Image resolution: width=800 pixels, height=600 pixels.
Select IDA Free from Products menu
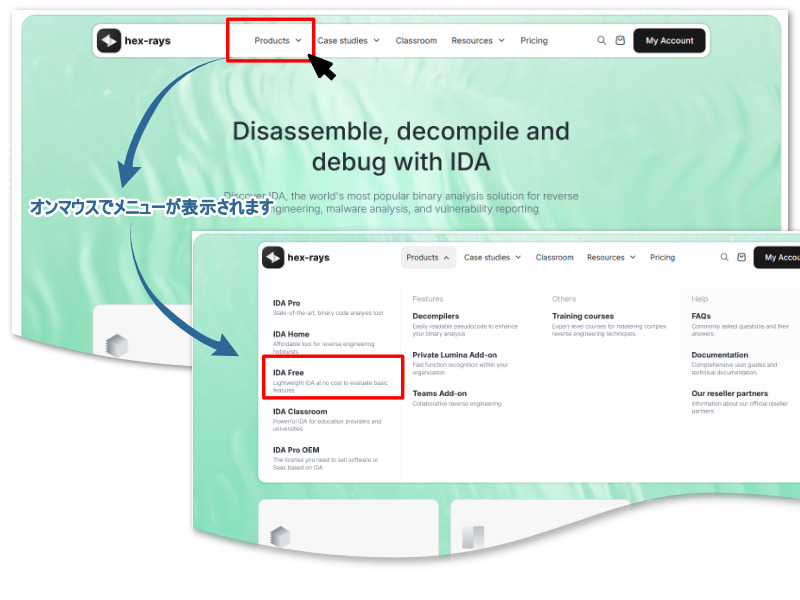click(331, 382)
